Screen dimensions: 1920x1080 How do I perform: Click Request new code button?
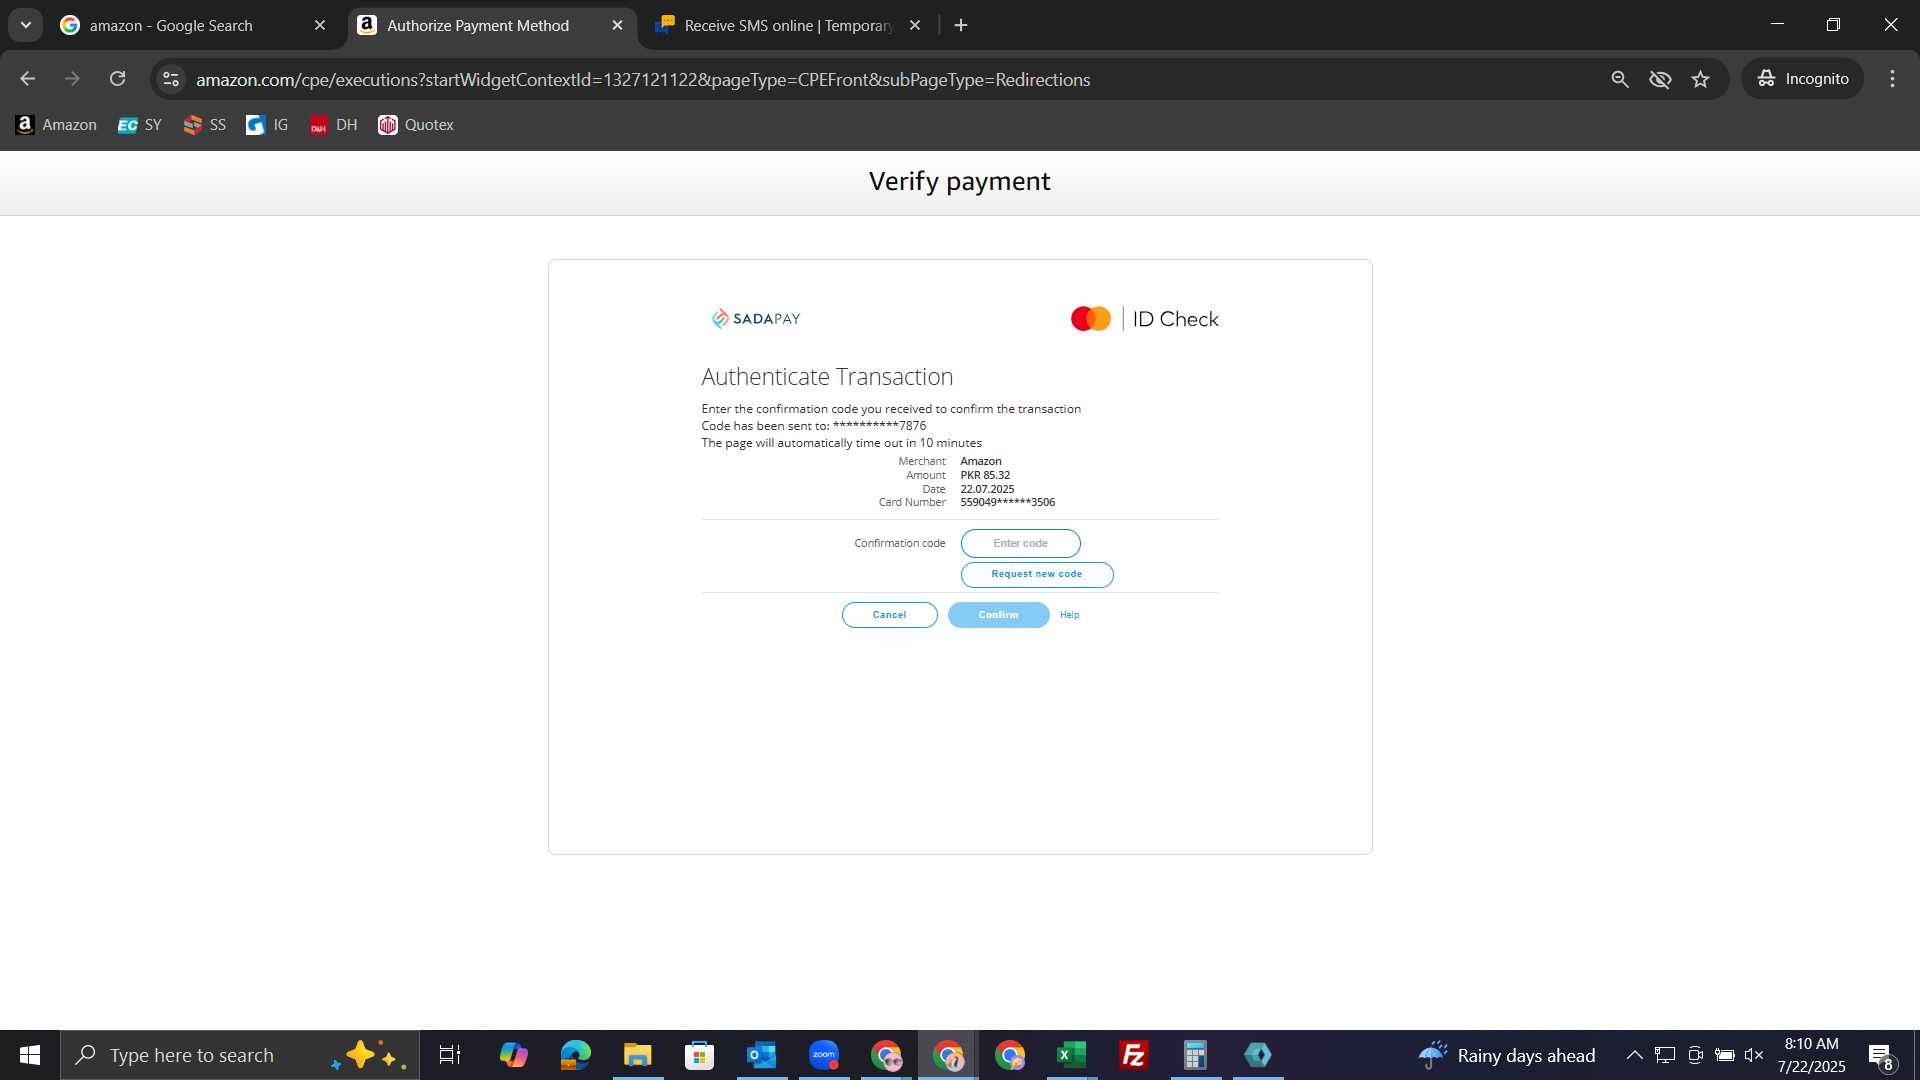tap(1037, 574)
